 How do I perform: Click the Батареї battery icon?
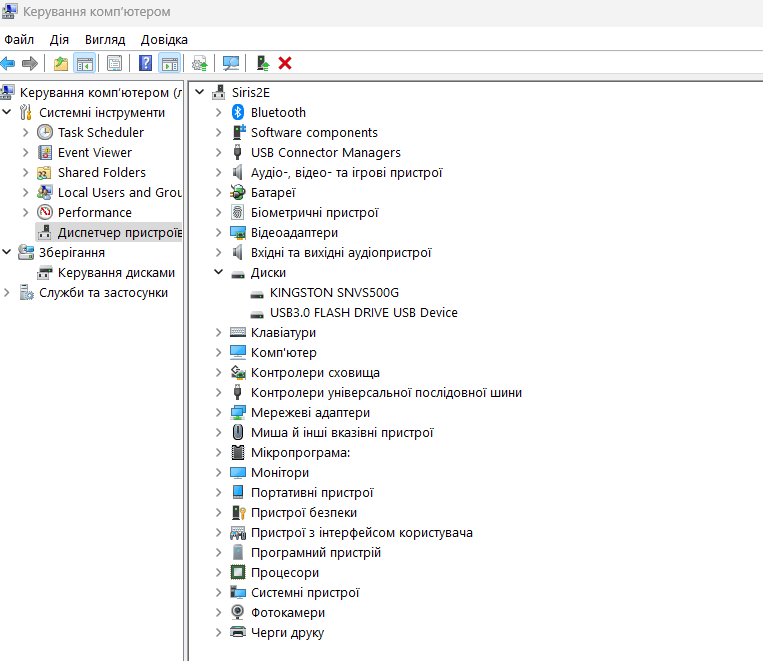tap(237, 192)
